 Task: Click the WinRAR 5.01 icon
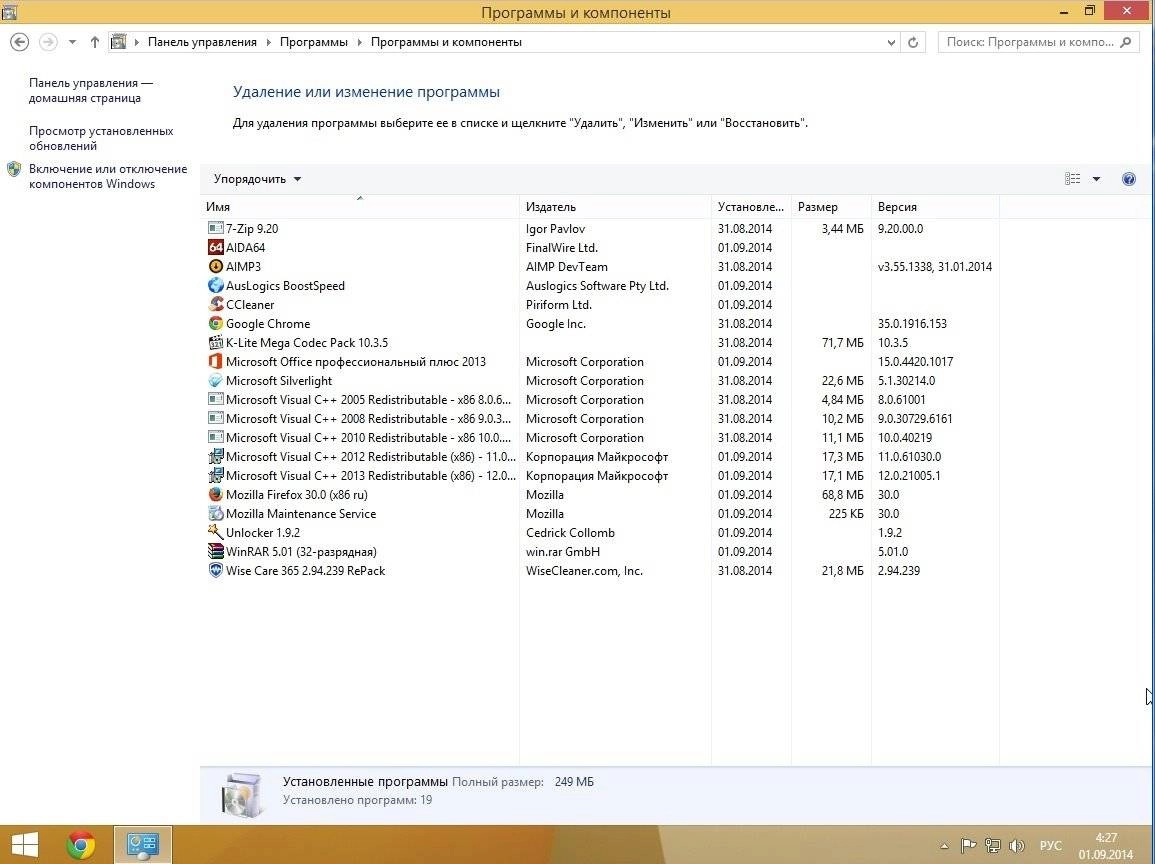coord(215,552)
